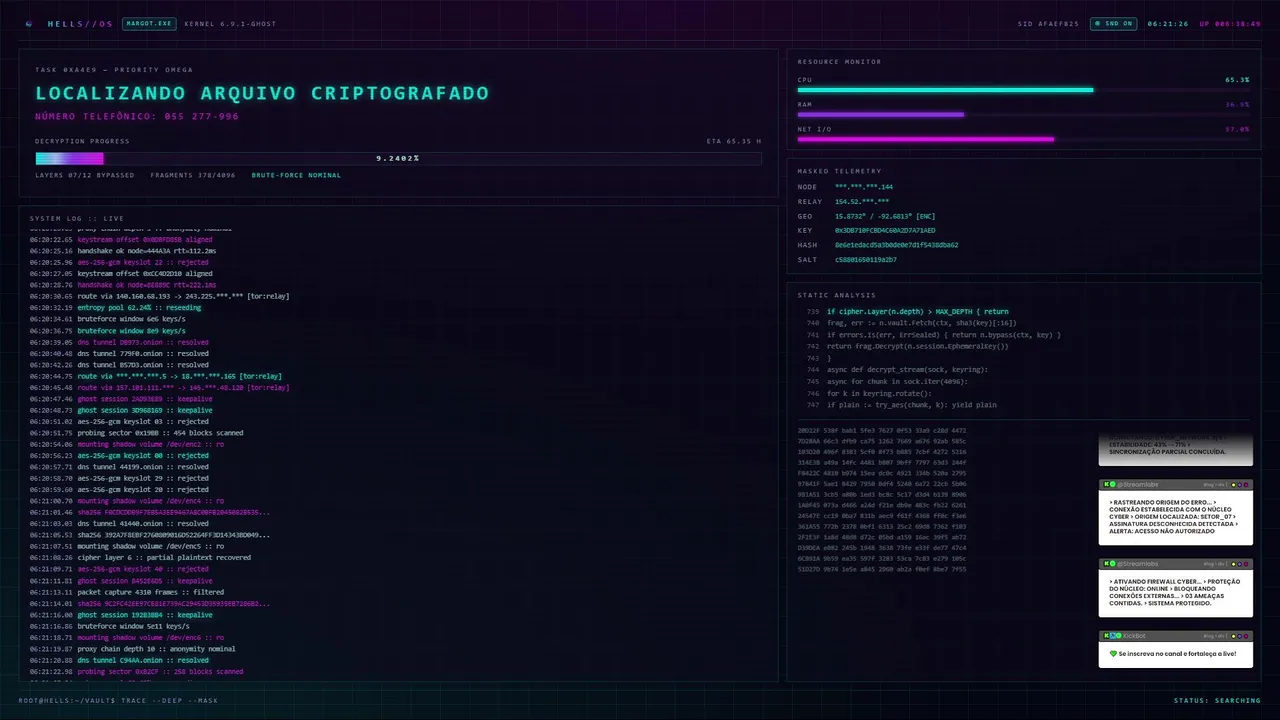Click the MARGOT.EXE badge in top bar

click(x=149, y=23)
